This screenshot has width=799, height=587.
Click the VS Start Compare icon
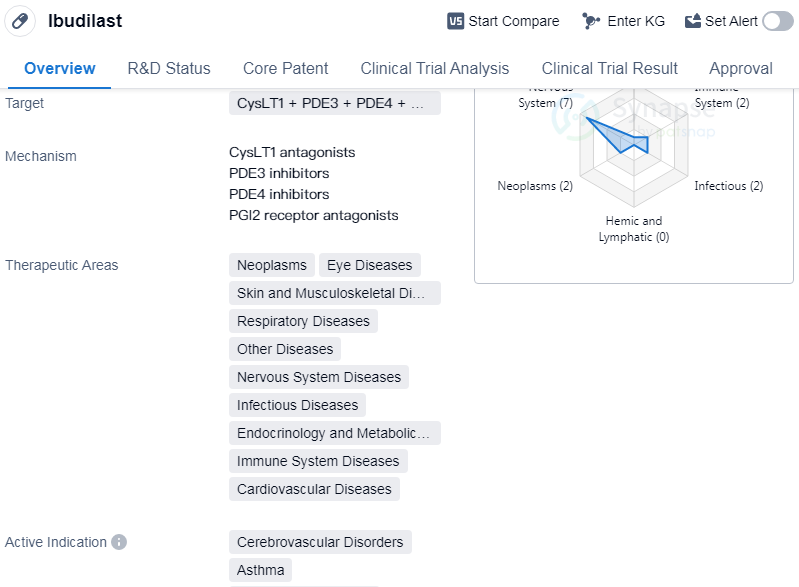click(x=456, y=21)
